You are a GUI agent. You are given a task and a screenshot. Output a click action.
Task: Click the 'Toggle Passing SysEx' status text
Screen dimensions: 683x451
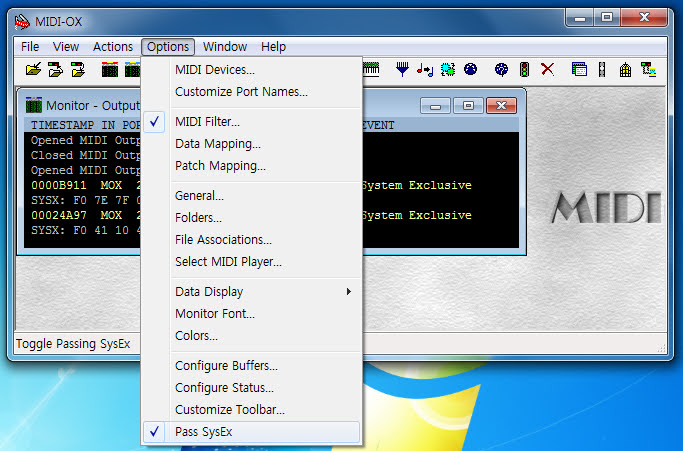[x=73, y=344]
